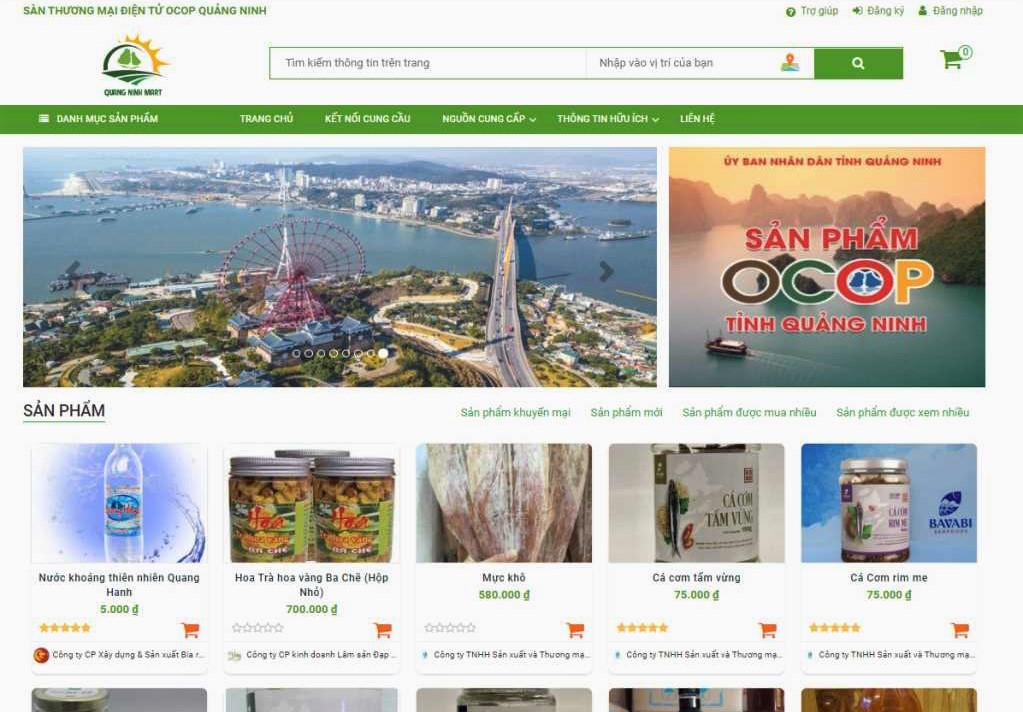Select the last carousel indicator dot

click(x=383, y=353)
